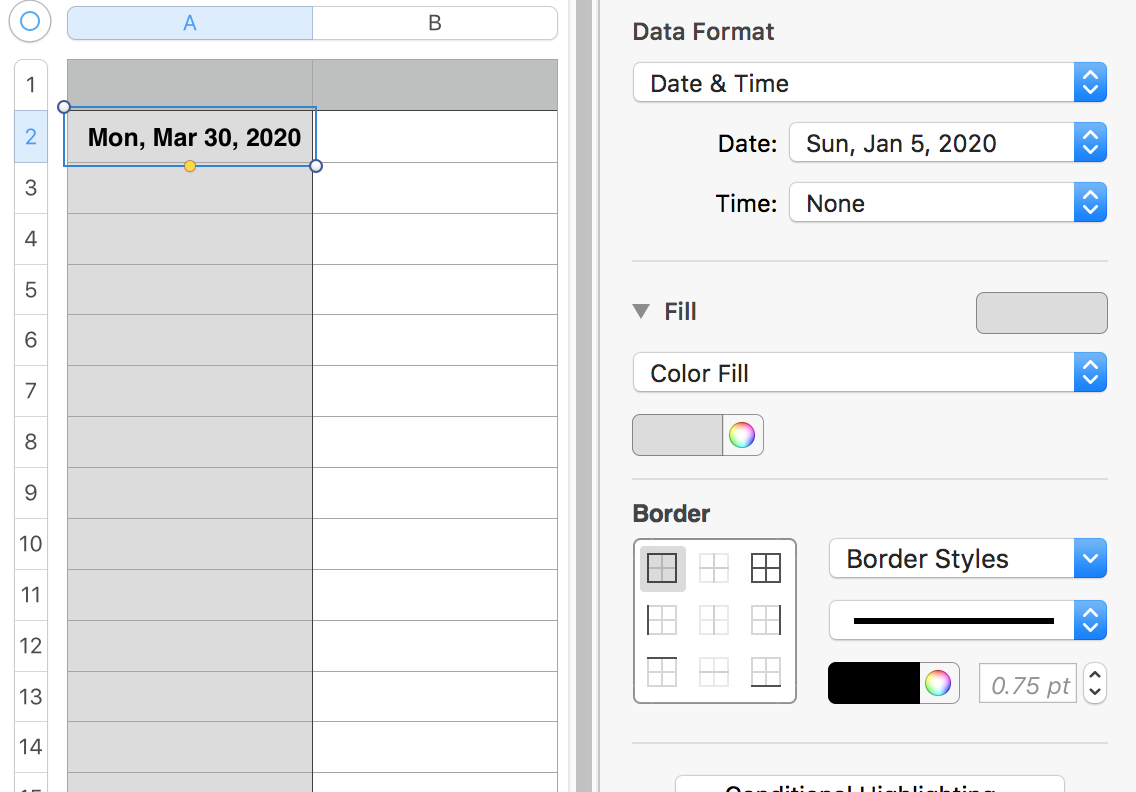The height and width of the screenshot is (792, 1136).
Task: Open the Data Format dropdown
Action: click(x=869, y=83)
